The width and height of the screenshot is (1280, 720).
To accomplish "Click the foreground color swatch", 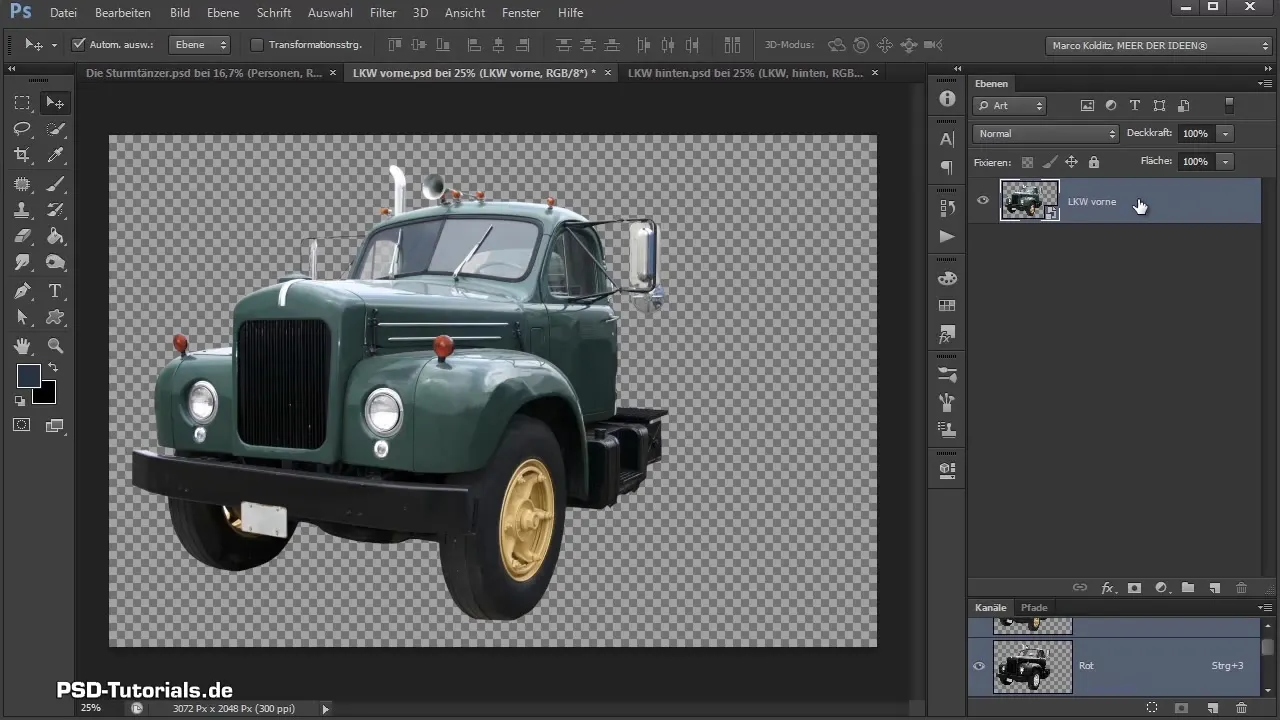I will [x=28, y=376].
